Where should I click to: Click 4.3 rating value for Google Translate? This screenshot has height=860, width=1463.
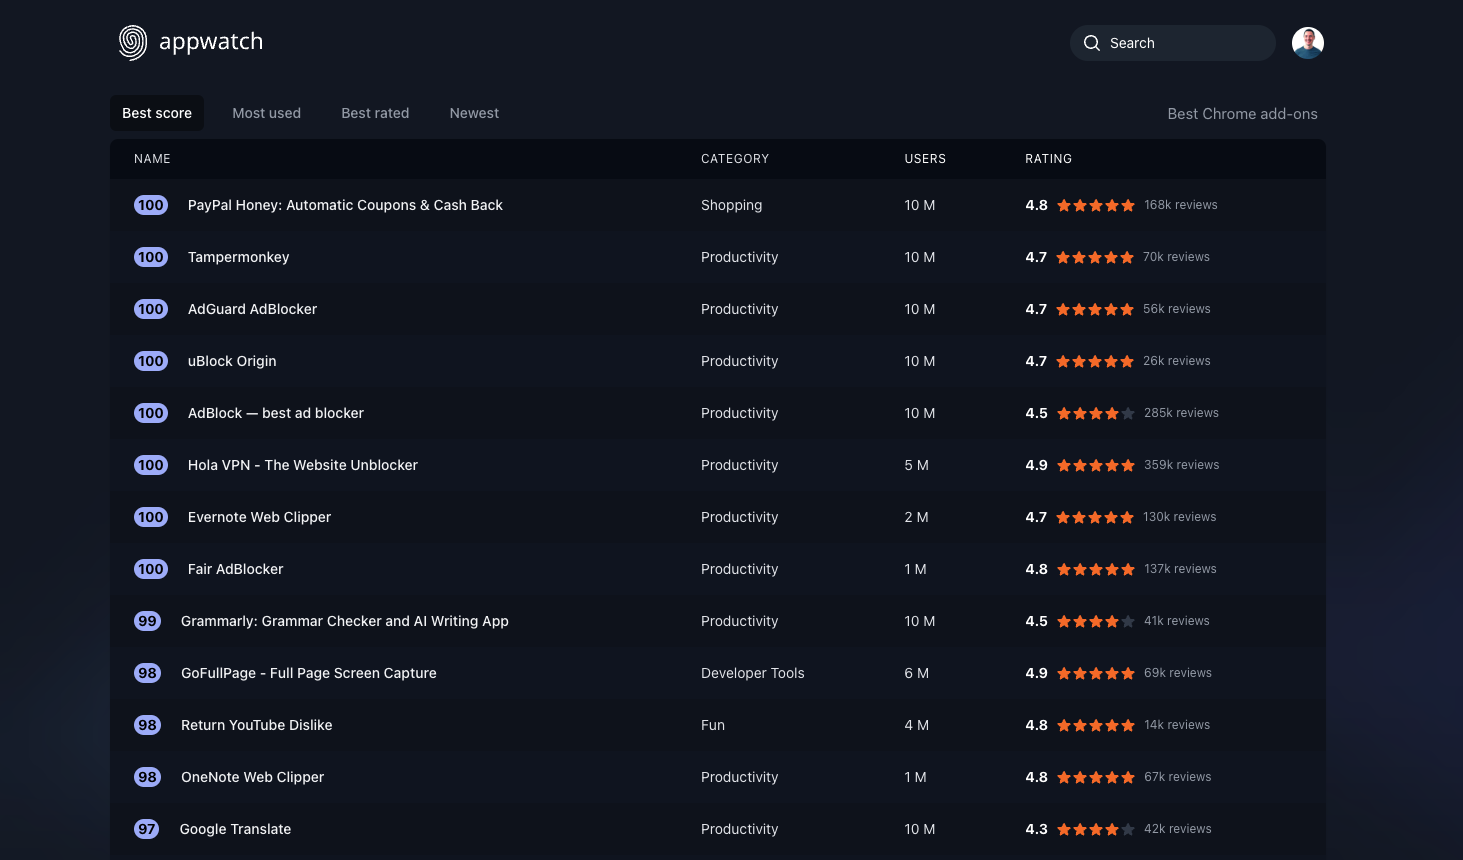coord(1036,829)
